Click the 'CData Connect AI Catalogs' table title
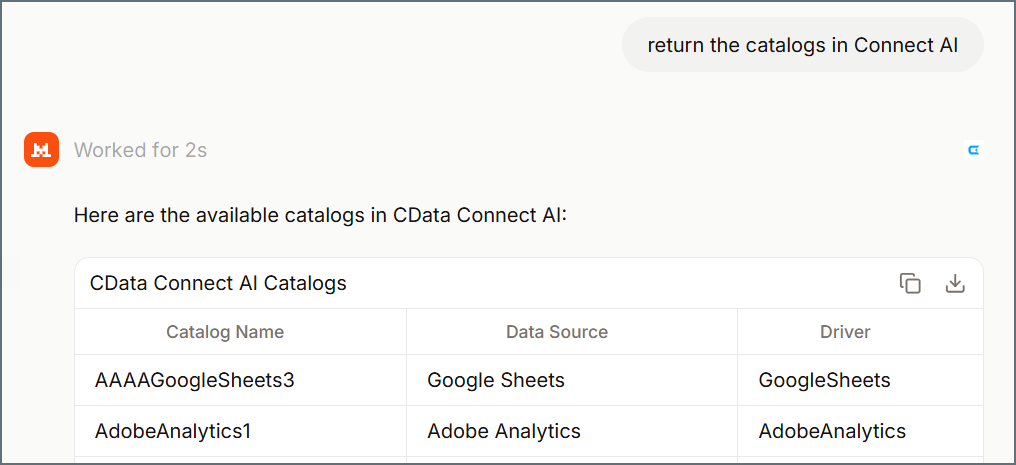This screenshot has height=465, width=1016. coord(218,283)
